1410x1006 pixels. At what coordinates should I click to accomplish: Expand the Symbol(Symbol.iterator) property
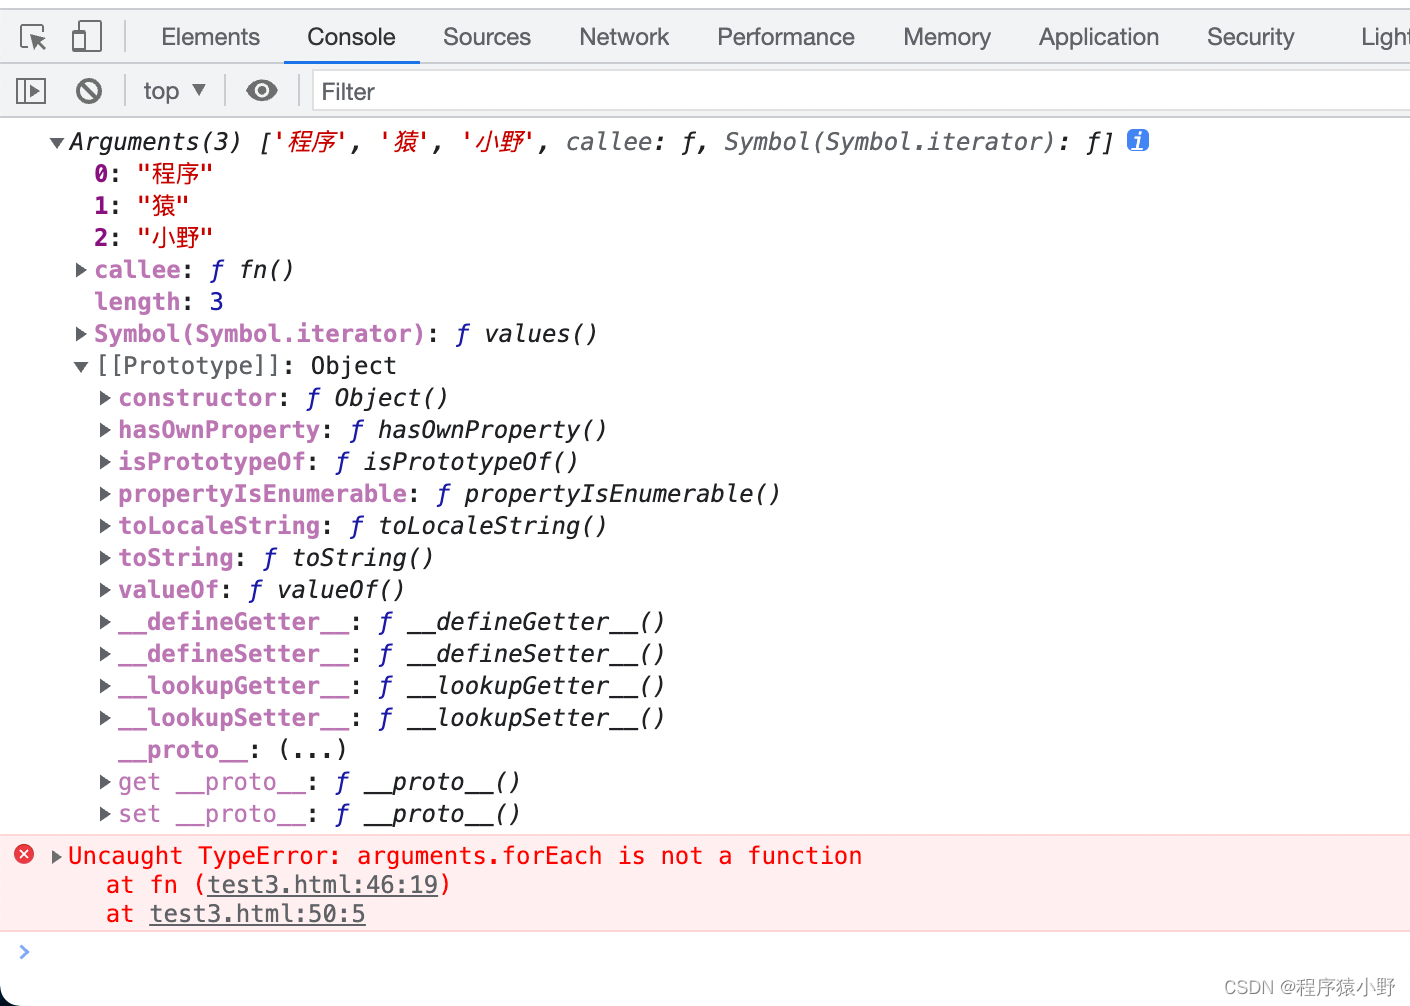[81, 334]
